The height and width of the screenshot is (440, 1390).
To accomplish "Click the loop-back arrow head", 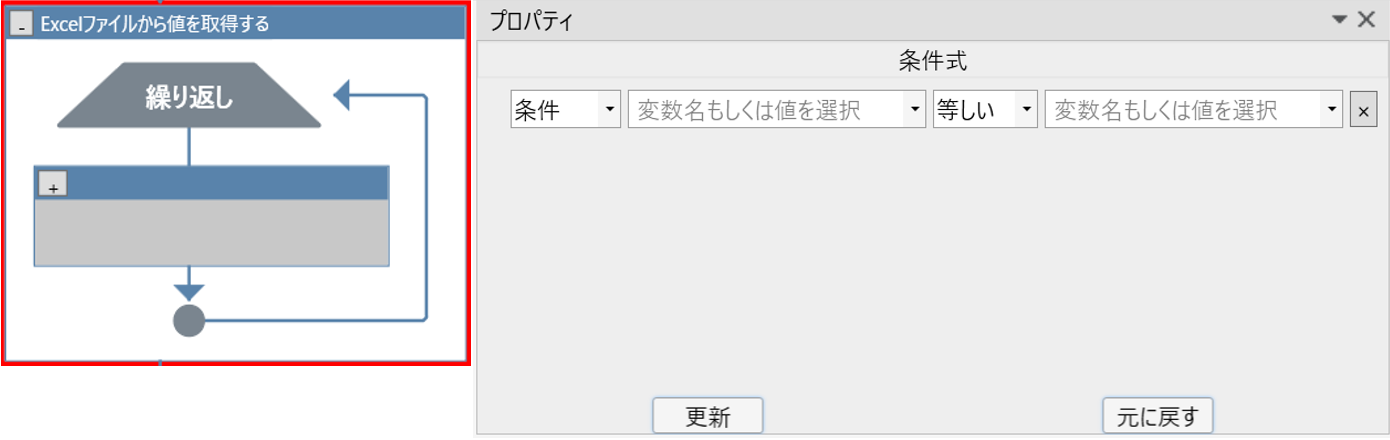I will (x=341, y=96).
